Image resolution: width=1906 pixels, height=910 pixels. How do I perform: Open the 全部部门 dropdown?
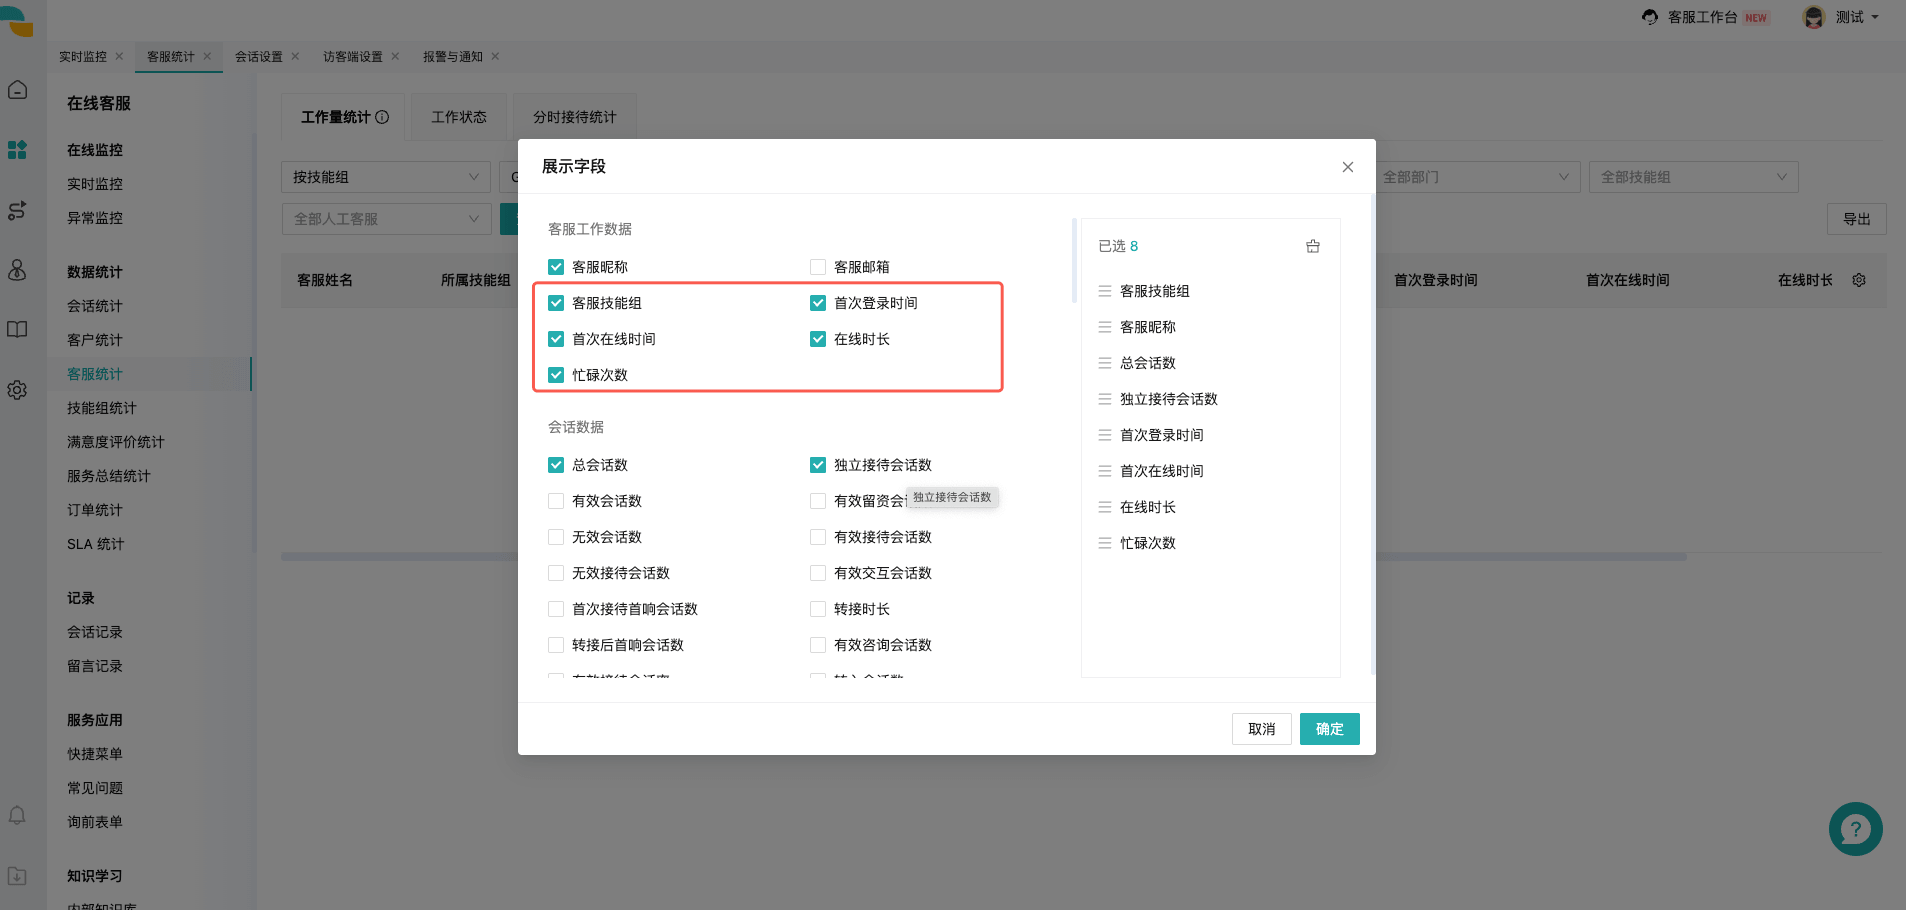[1476, 177]
